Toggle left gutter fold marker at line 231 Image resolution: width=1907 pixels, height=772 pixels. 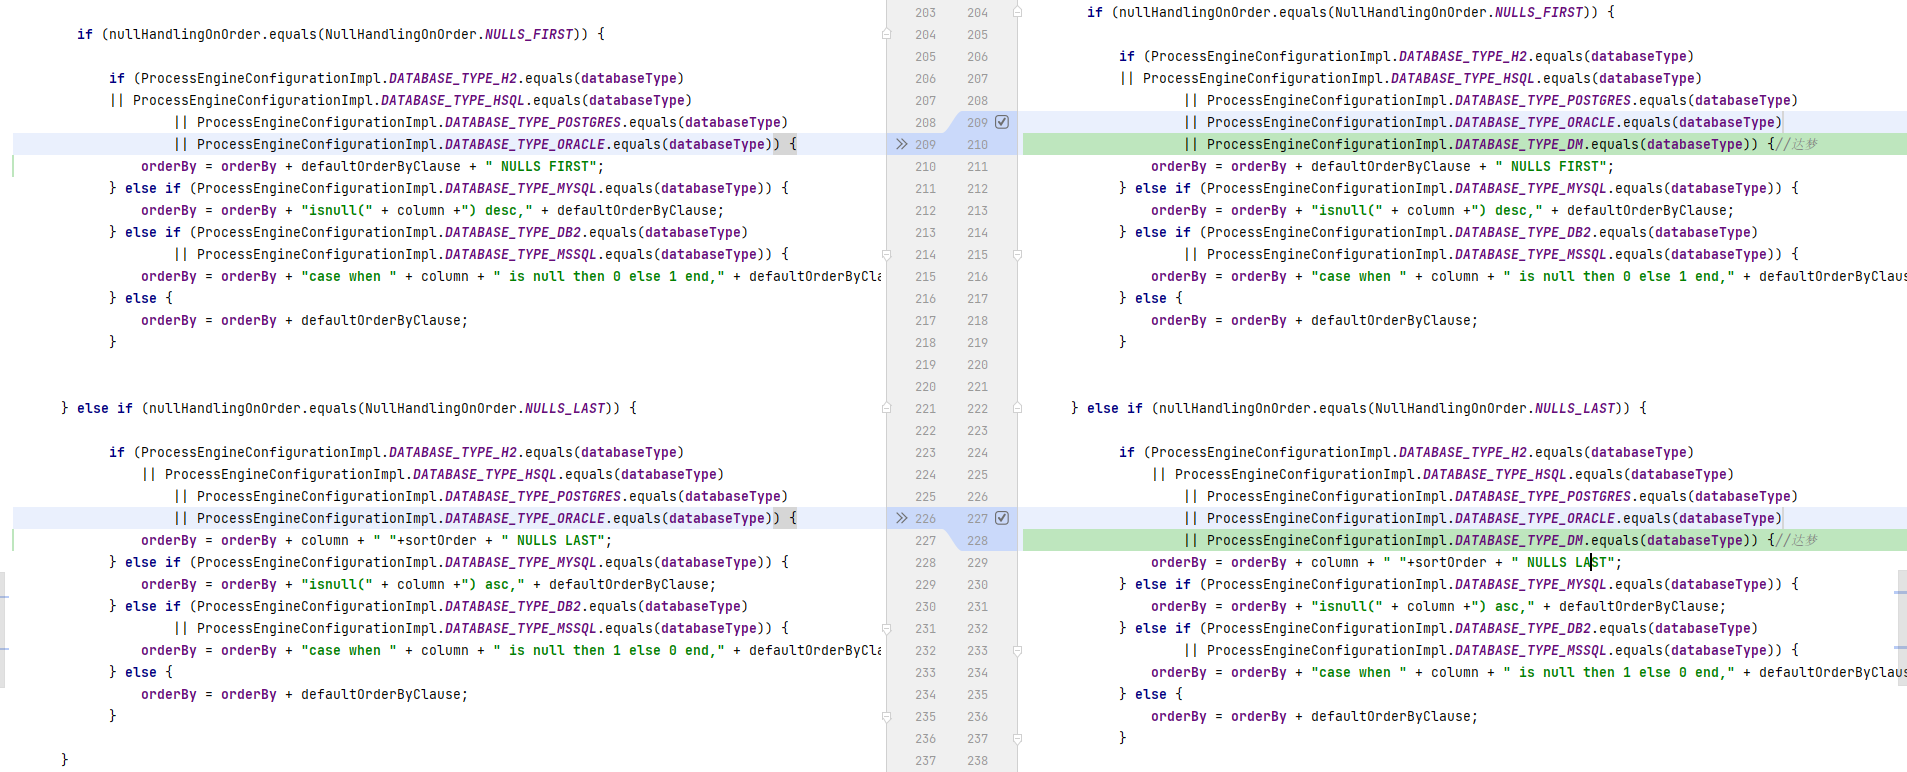[x=886, y=628]
